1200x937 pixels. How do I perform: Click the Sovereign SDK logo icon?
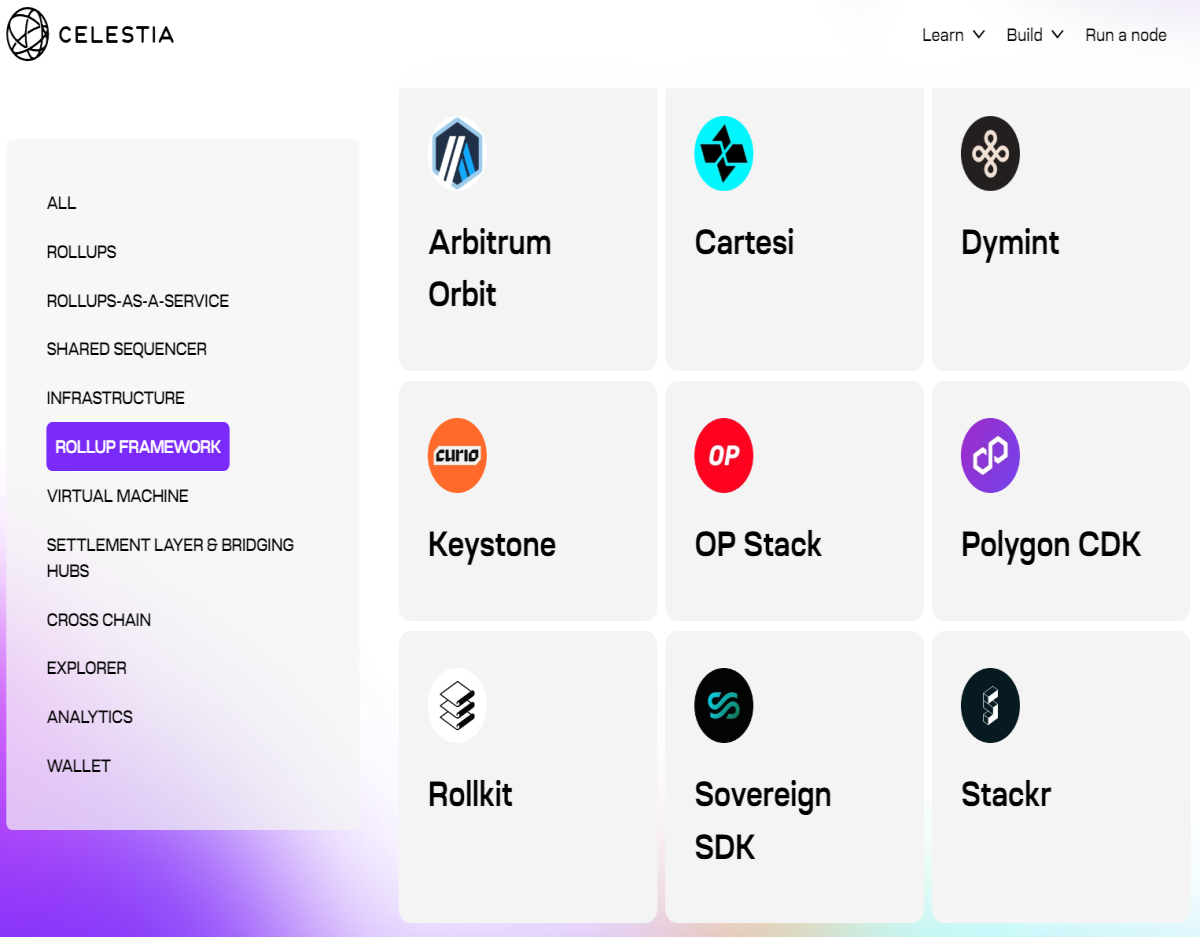[x=724, y=705]
